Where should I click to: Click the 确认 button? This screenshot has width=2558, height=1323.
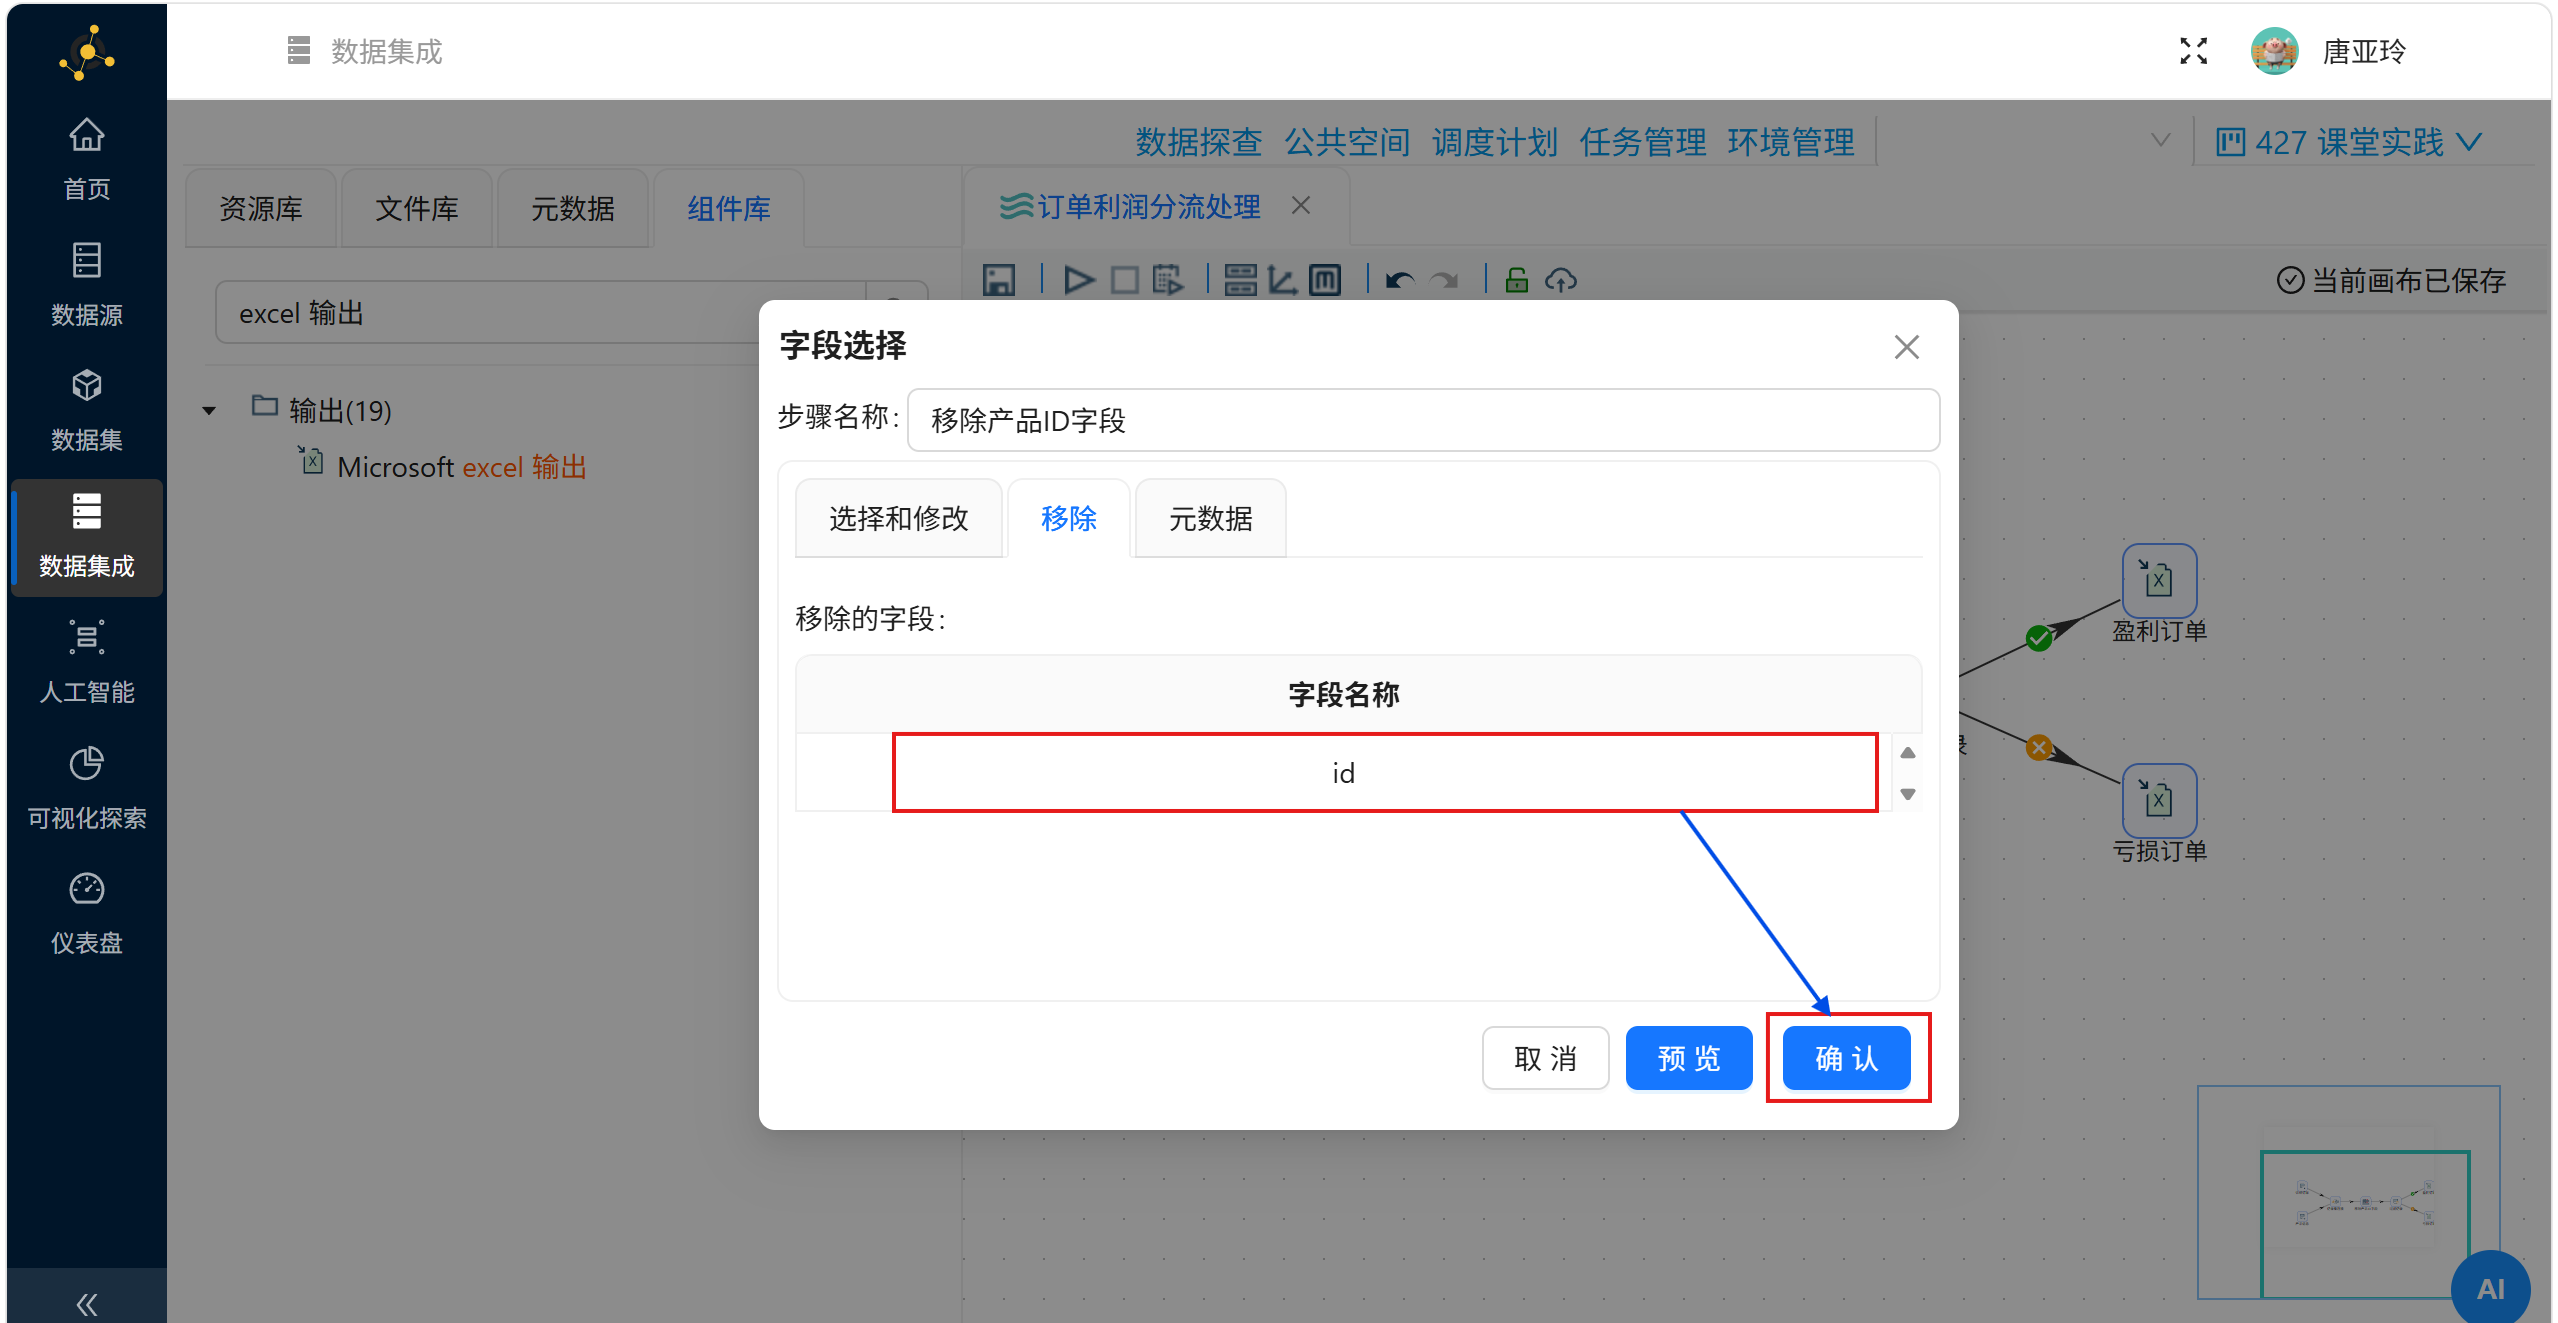(x=1846, y=1058)
